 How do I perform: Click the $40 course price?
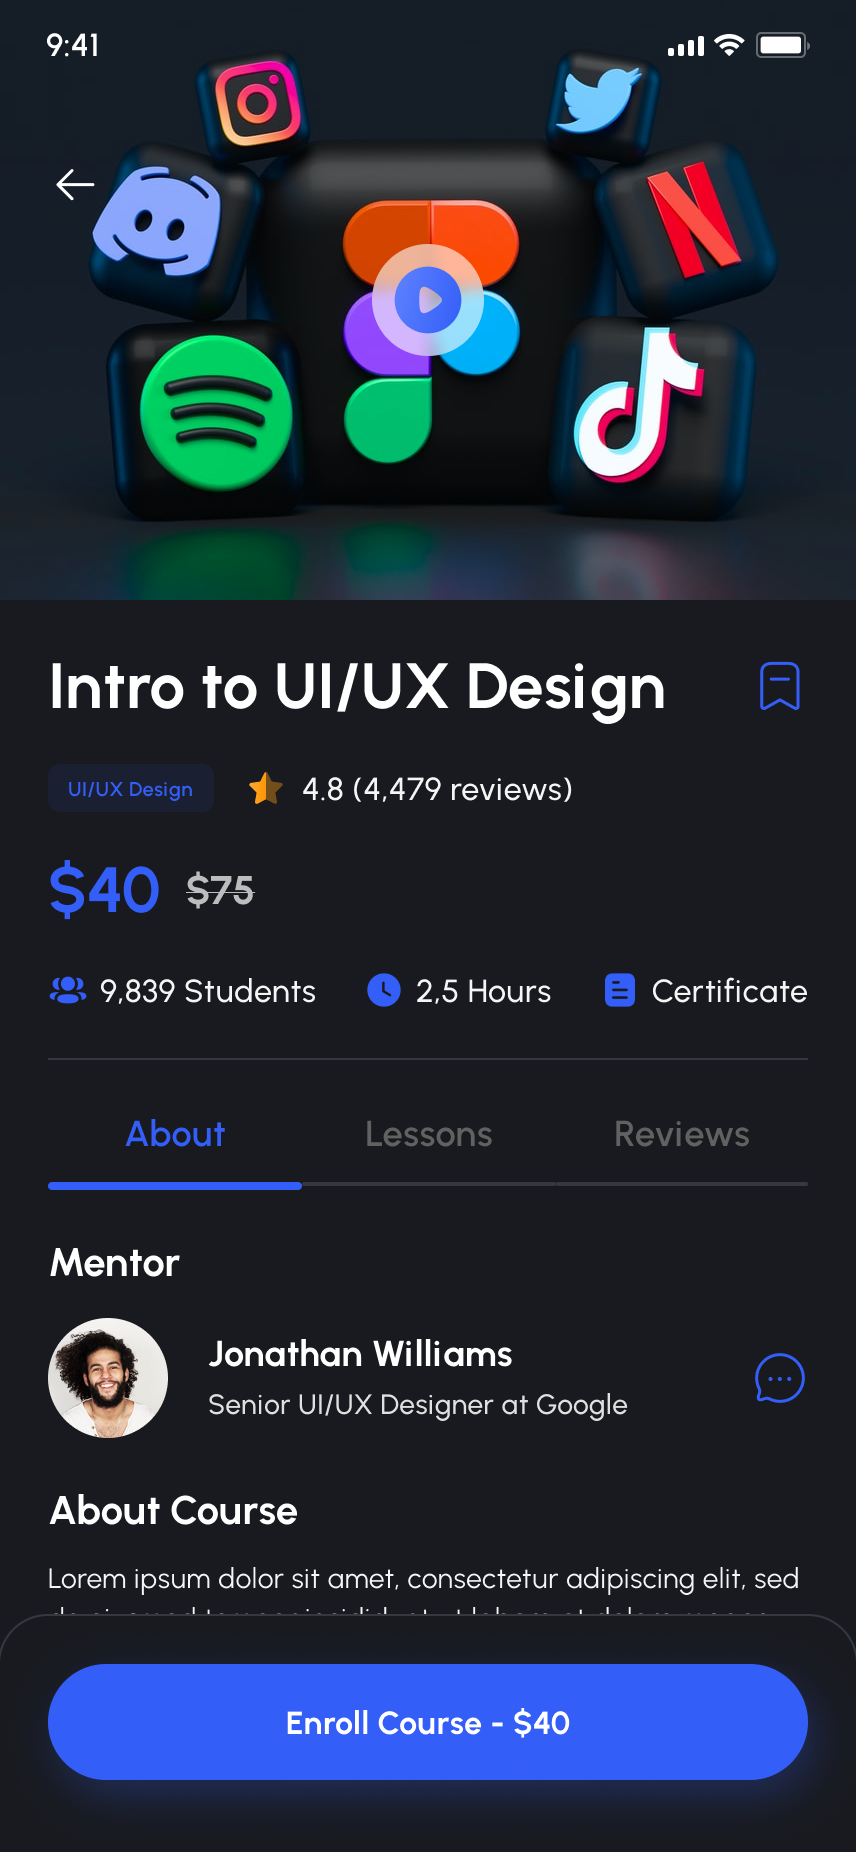pyautogui.click(x=104, y=890)
